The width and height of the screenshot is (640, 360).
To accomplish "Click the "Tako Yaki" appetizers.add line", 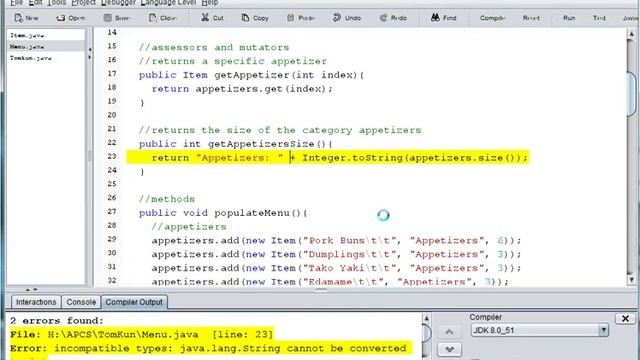I will [336, 269].
